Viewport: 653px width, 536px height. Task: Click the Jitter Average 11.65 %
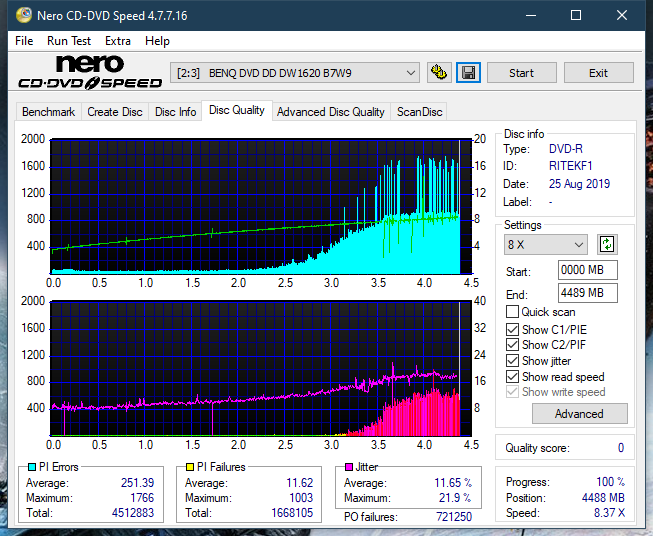(453, 483)
